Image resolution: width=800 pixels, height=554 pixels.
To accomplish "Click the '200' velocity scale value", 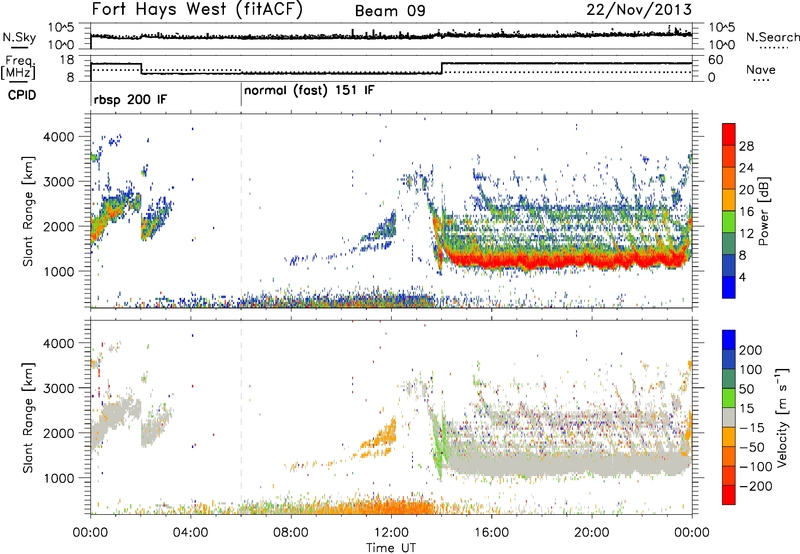I will (x=751, y=350).
